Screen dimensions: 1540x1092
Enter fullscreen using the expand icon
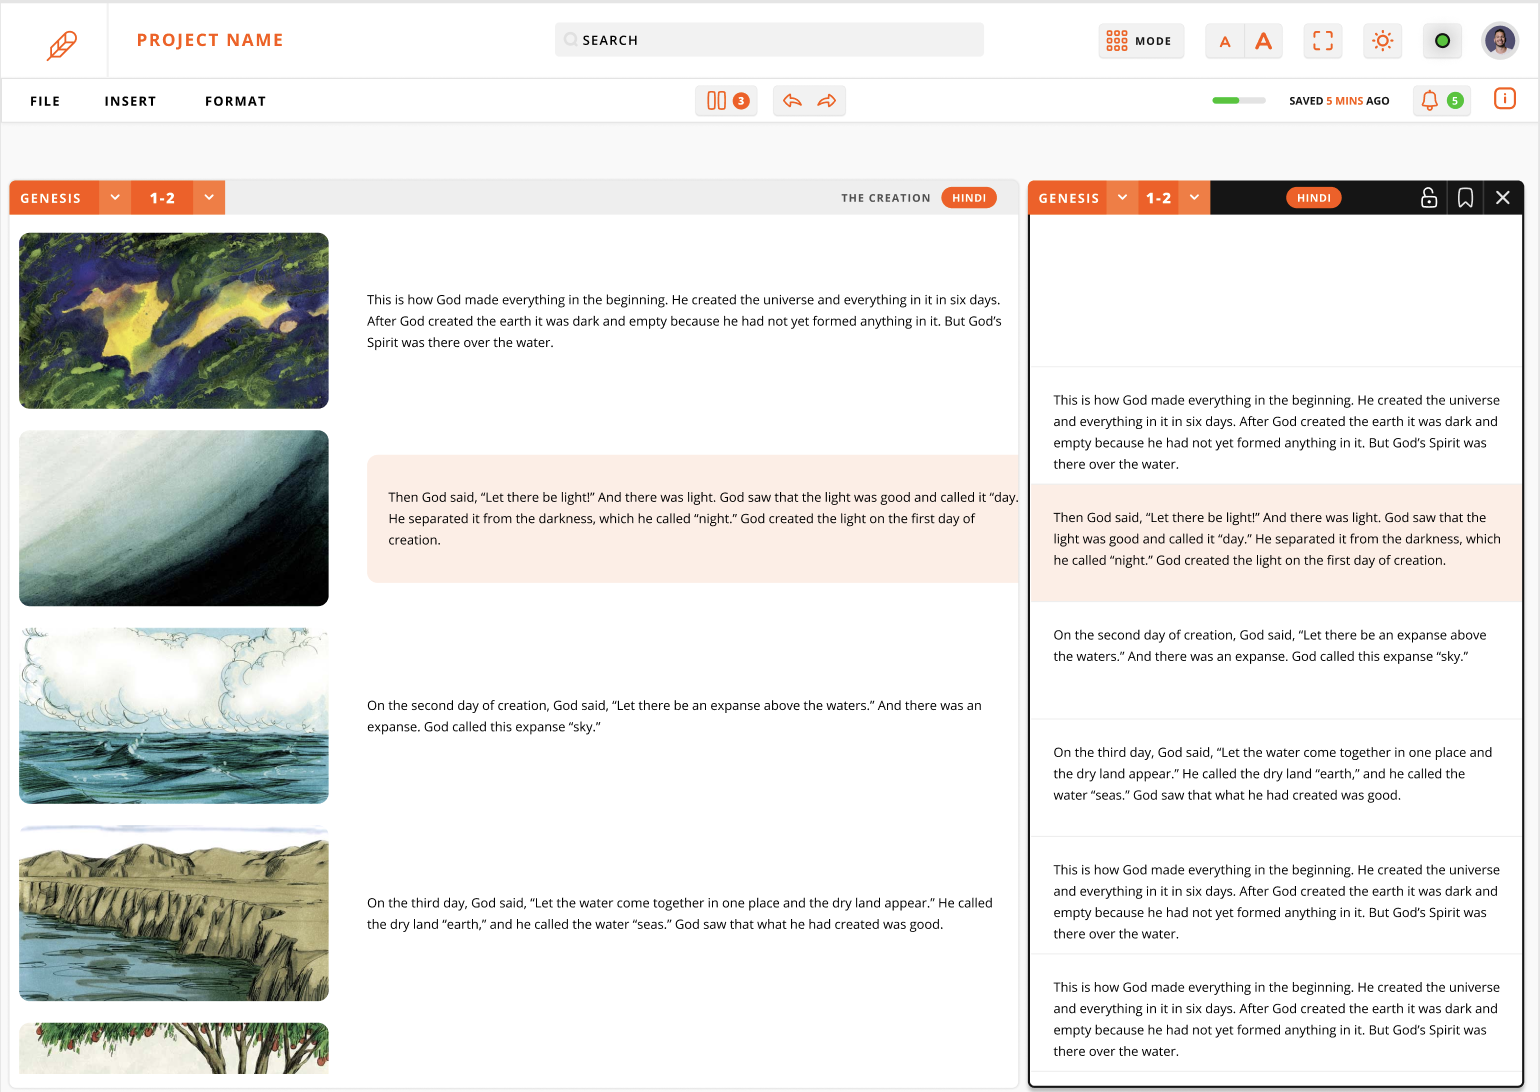pos(1323,41)
